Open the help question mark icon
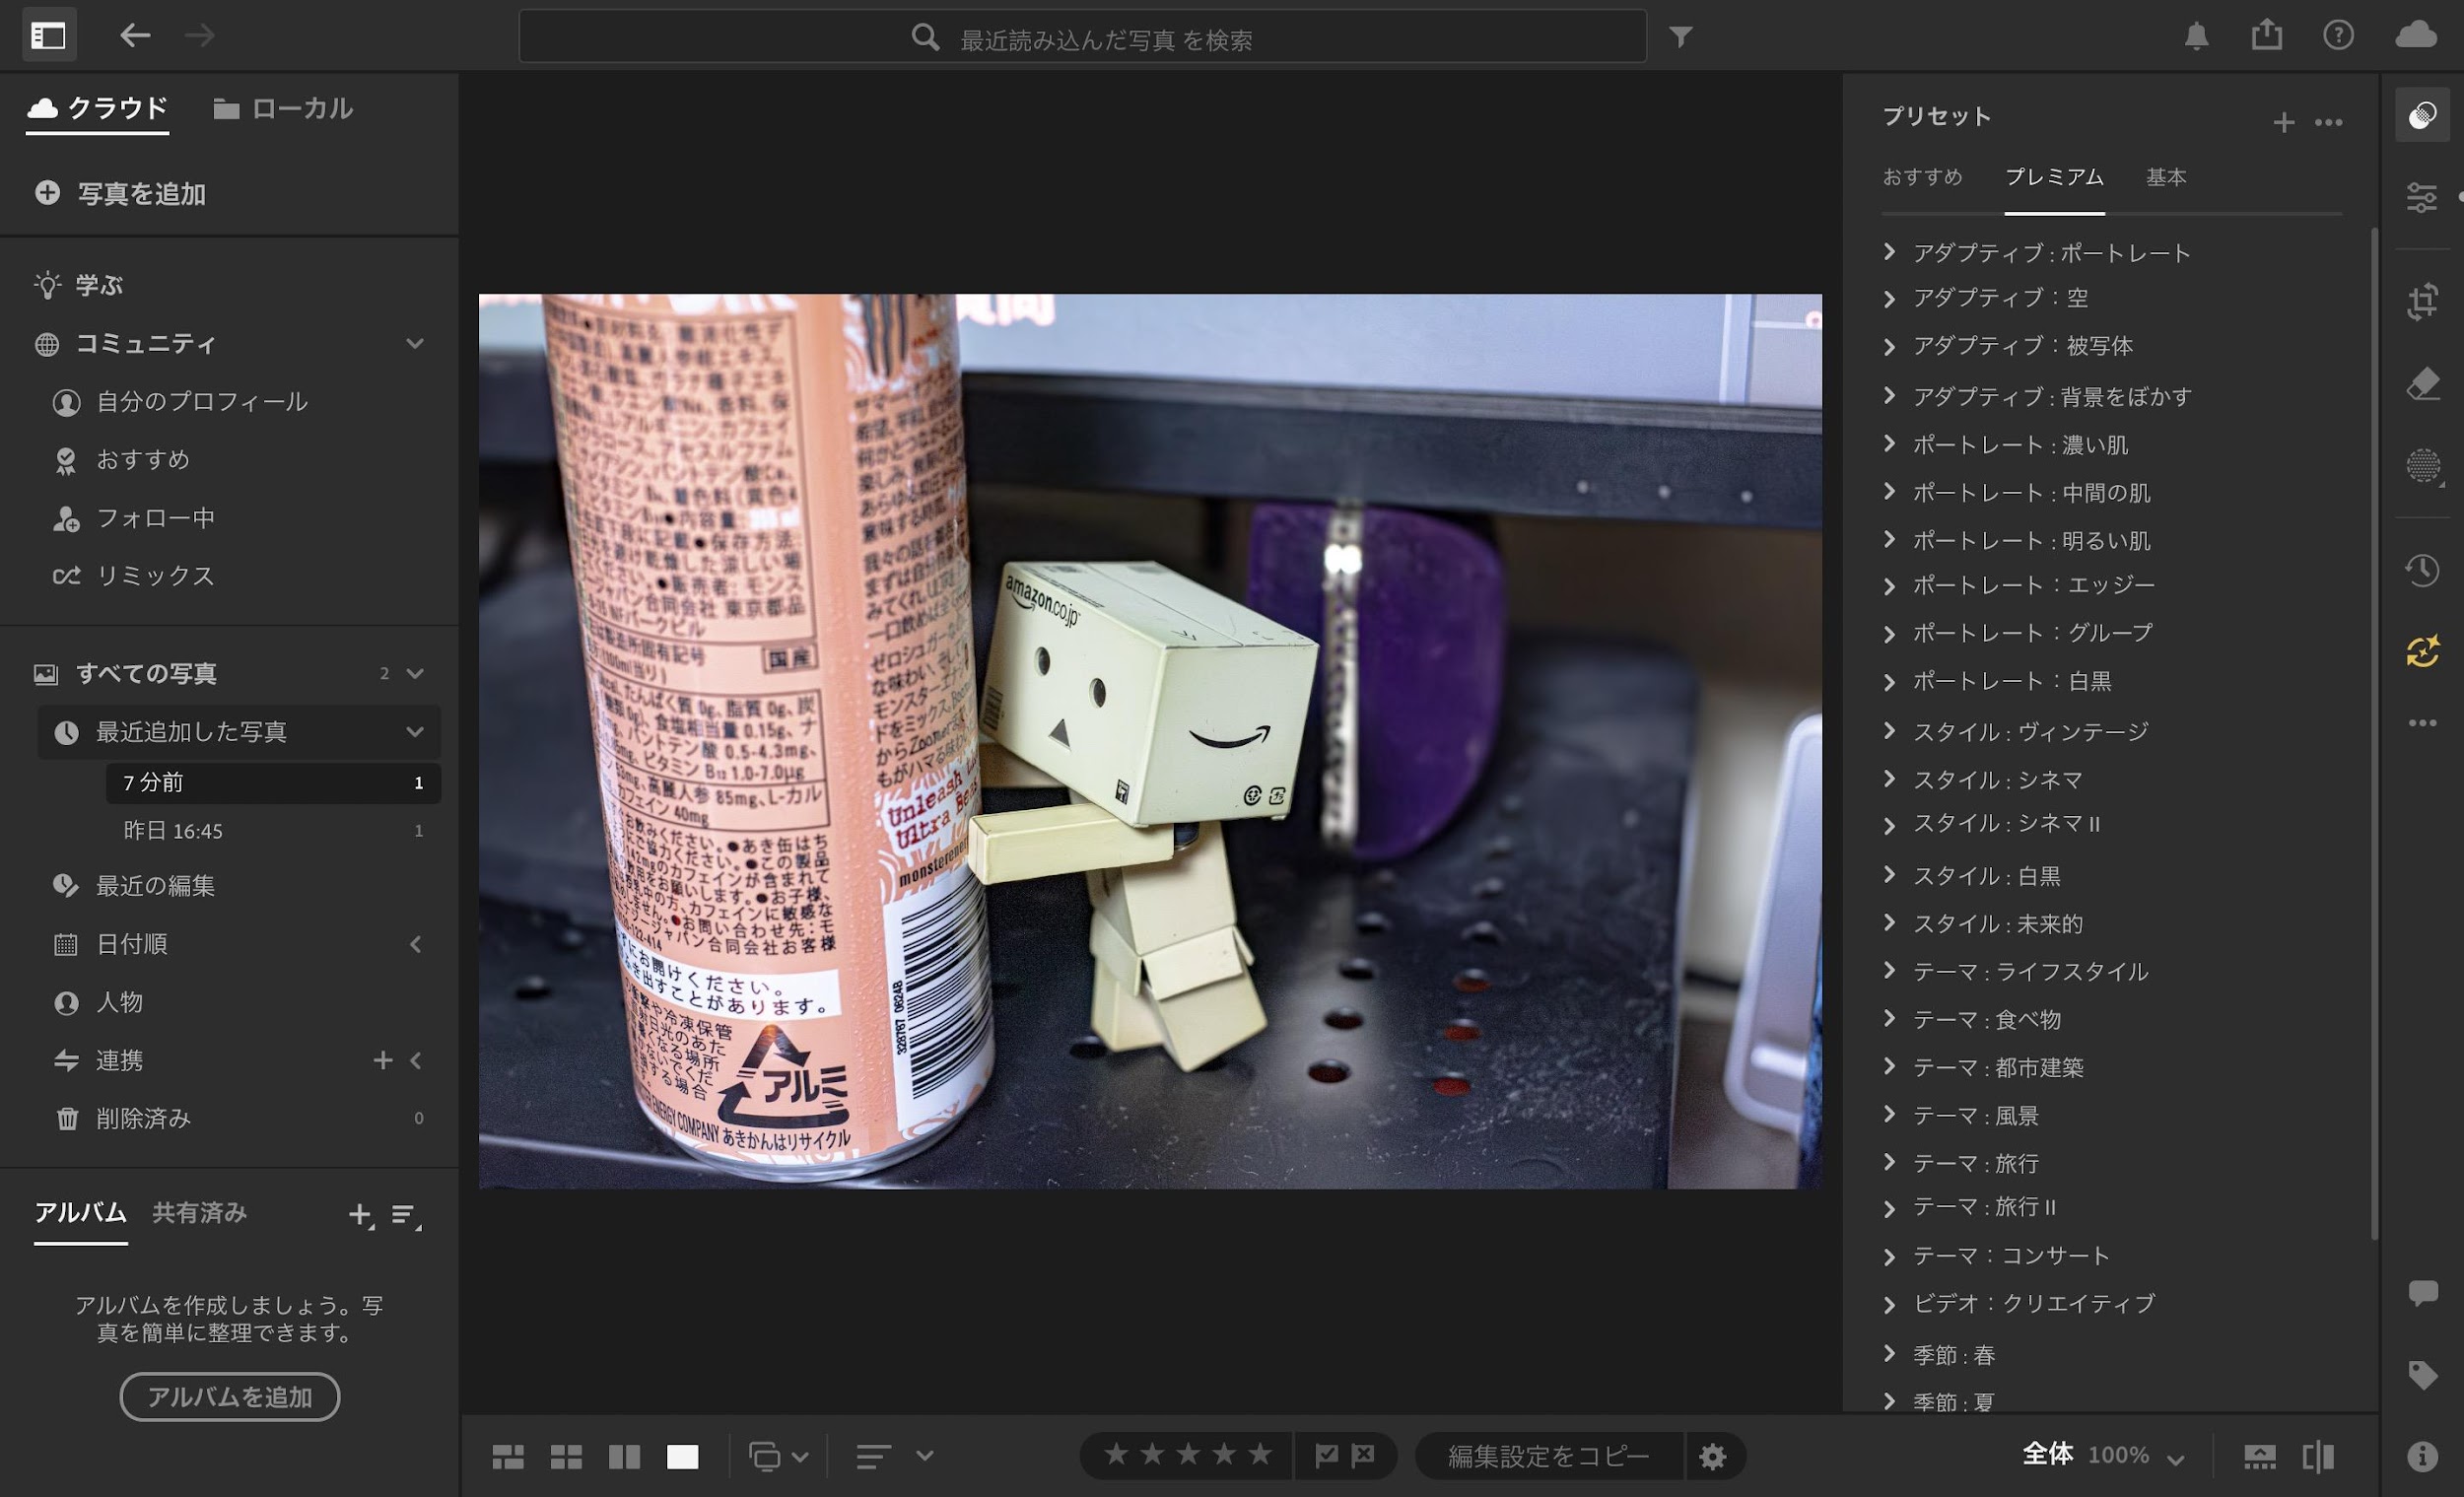 [x=2338, y=36]
